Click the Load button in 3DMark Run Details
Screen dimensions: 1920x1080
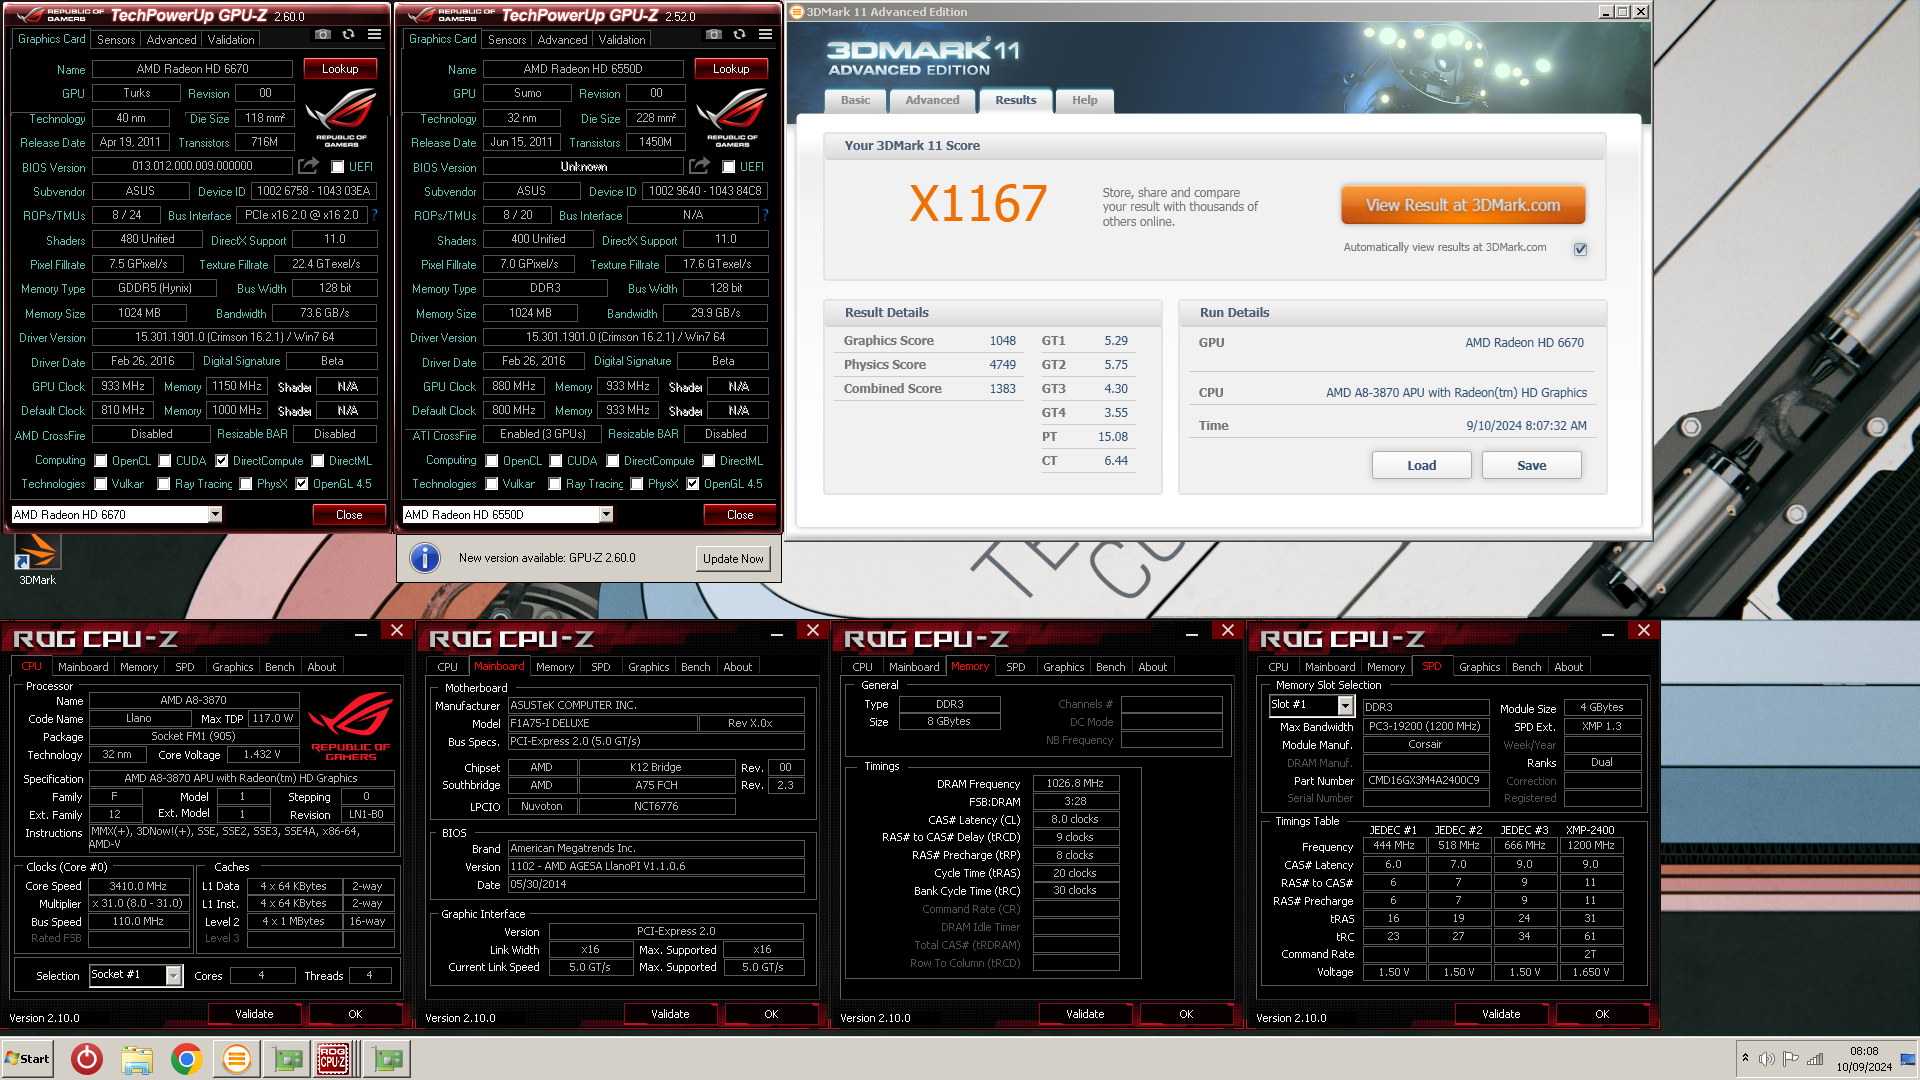point(1421,466)
